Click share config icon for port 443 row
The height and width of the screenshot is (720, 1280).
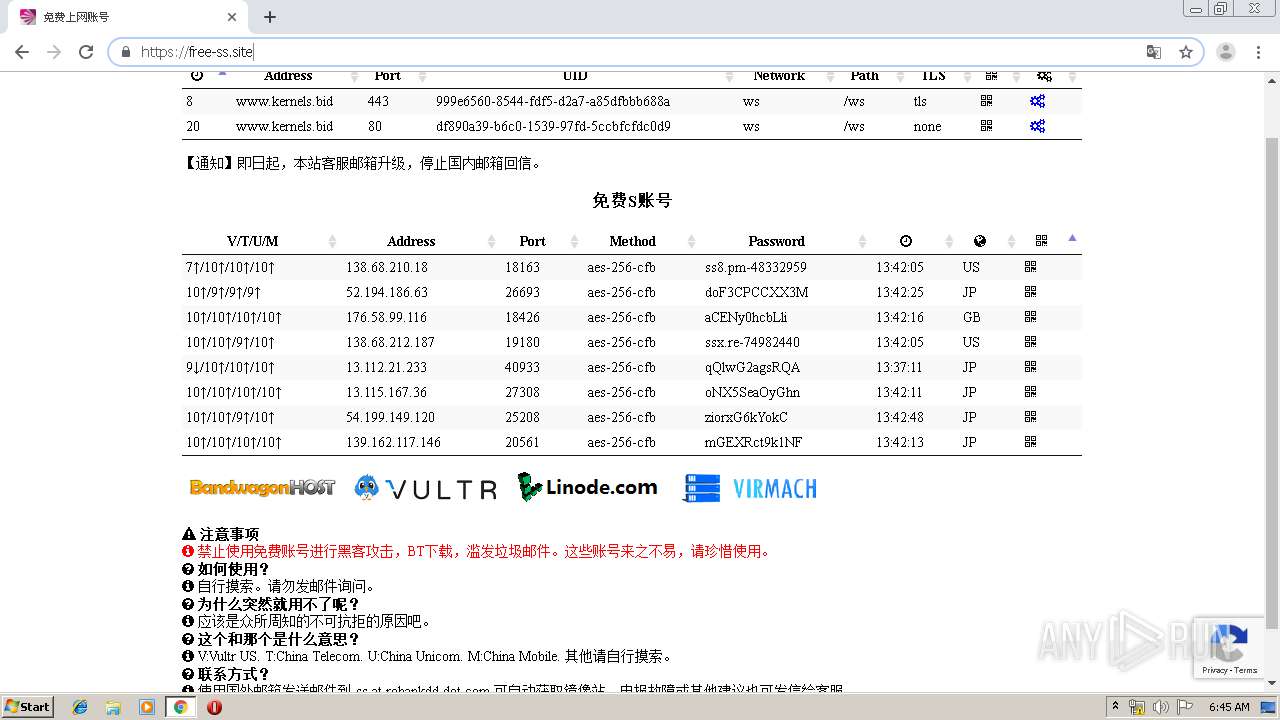coord(1037,101)
